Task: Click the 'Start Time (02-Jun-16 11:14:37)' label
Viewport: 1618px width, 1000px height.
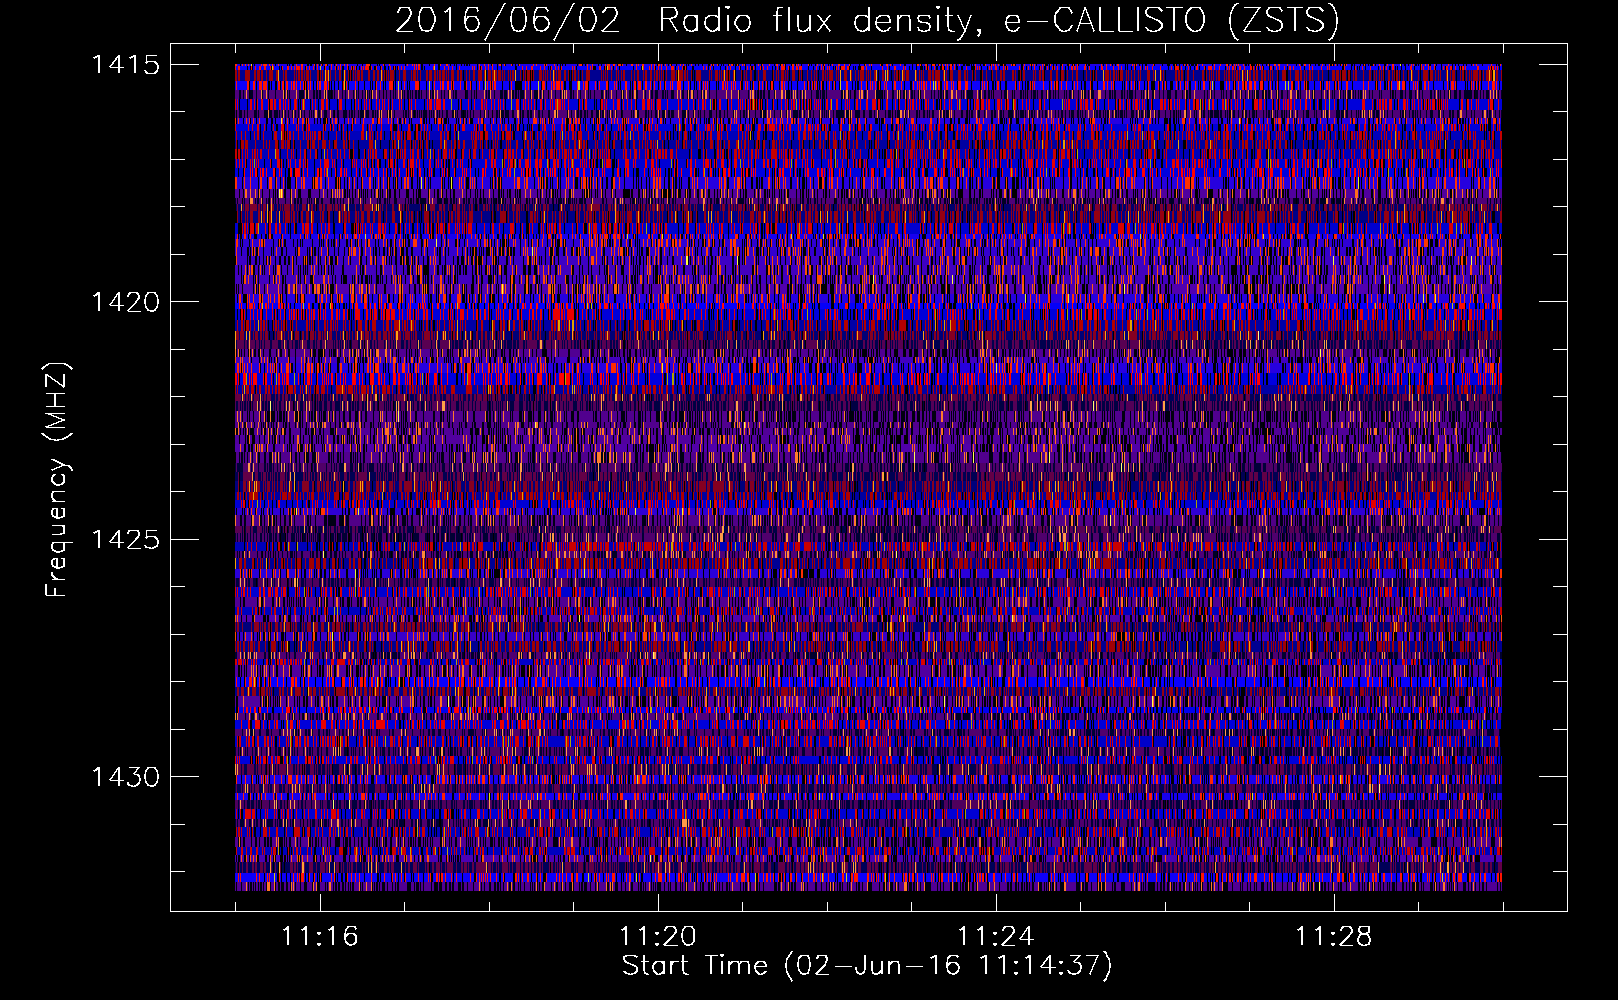Action: pyautogui.click(x=867, y=966)
